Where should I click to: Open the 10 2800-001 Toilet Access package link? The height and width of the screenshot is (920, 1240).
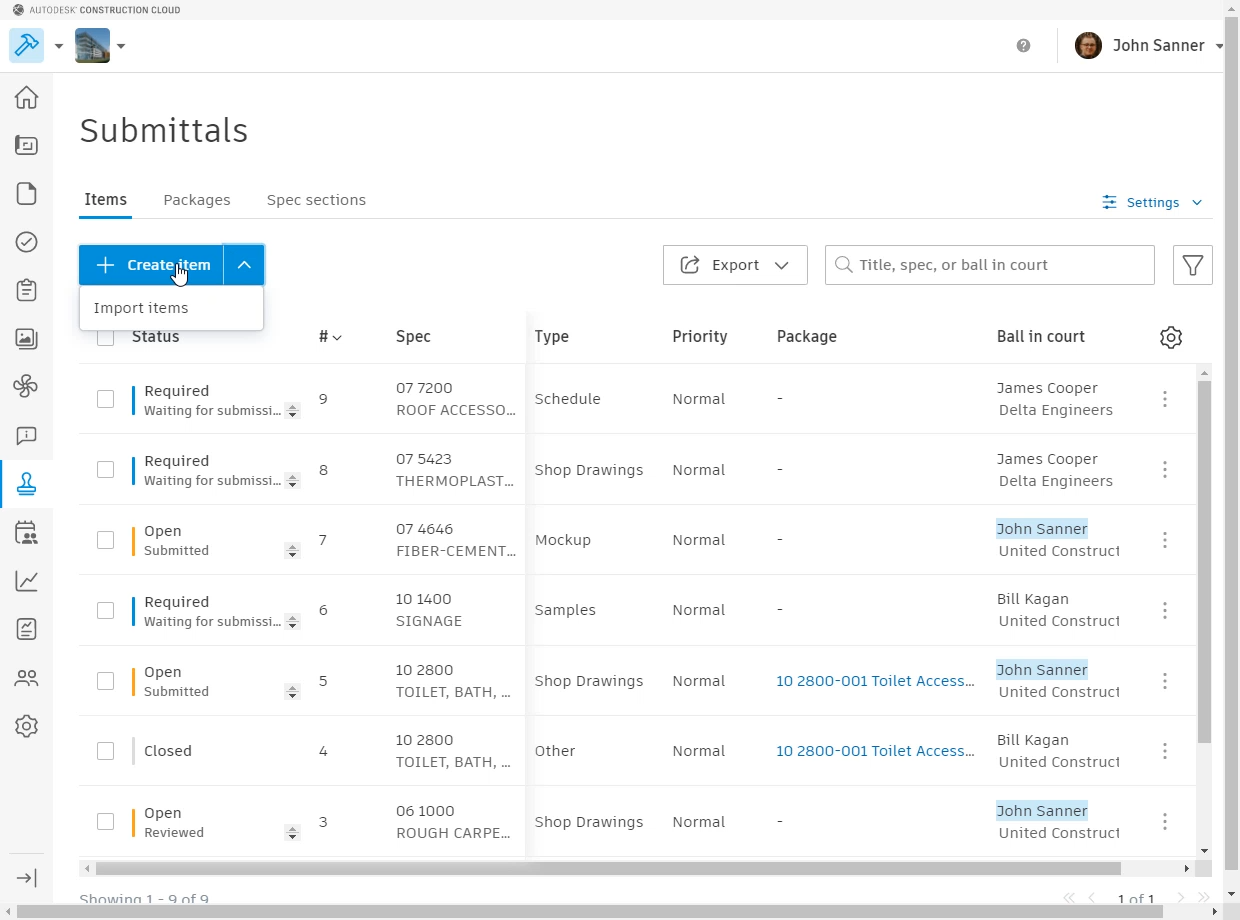[x=874, y=681]
